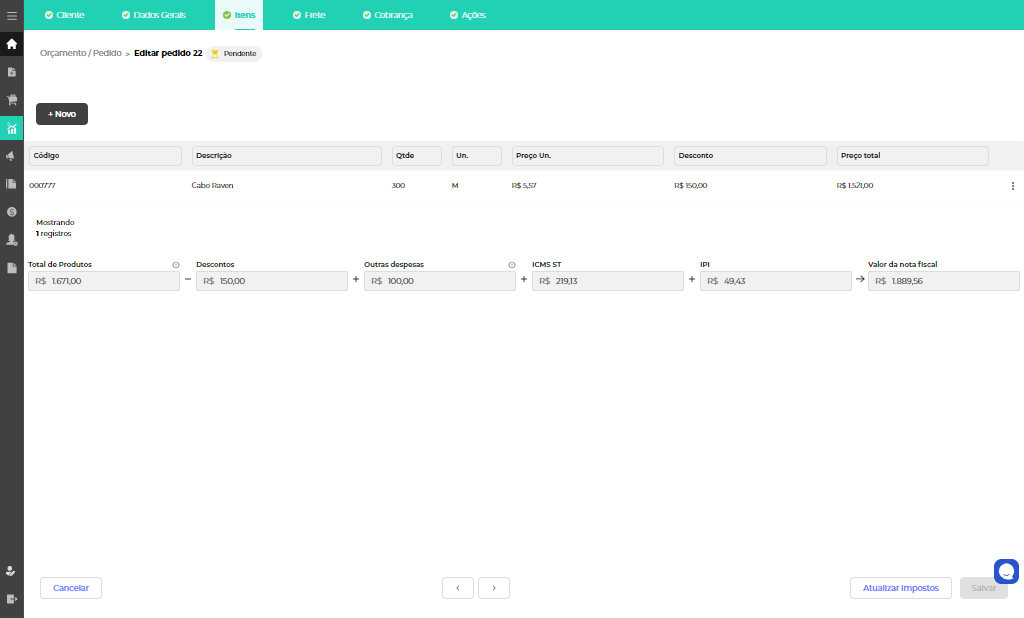
Task: Click the Orçamento / Pedido breadcrumb link
Action: (x=80, y=53)
